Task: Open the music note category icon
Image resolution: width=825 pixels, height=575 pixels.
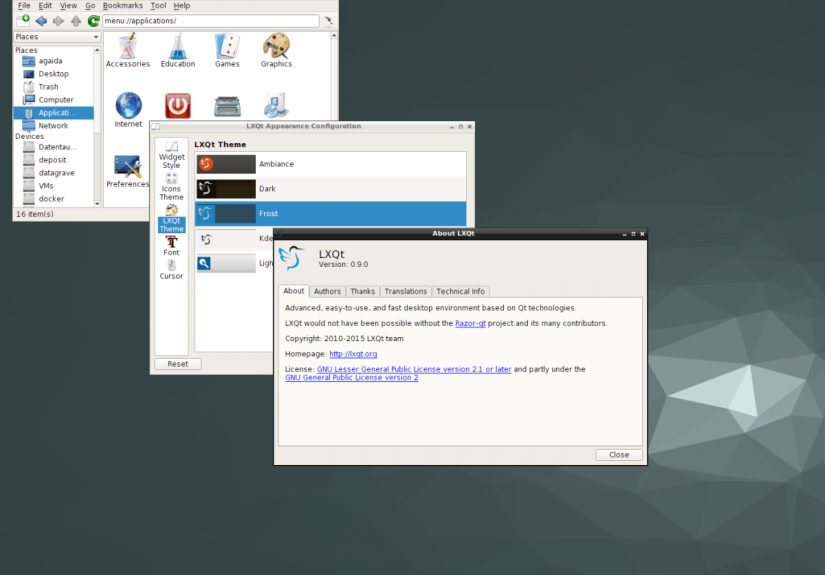Action: pyautogui.click(x=276, y=106)
